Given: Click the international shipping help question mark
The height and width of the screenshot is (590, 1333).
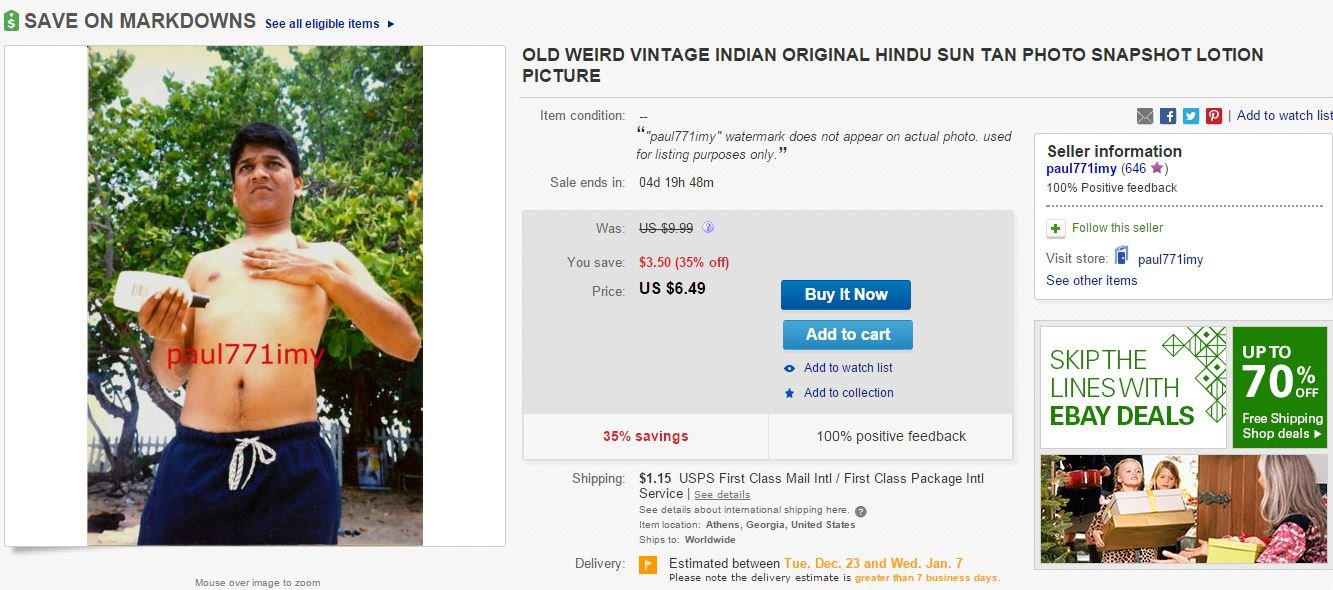Looking at the screenshot, I should 861,511.
